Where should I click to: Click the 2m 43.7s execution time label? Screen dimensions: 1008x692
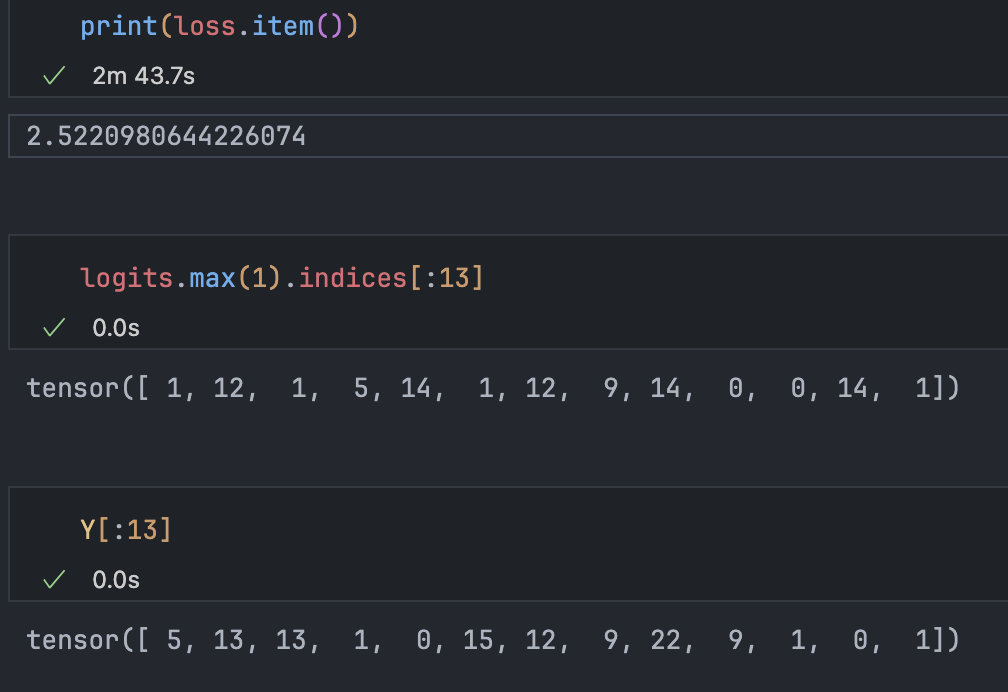point(143,76)
